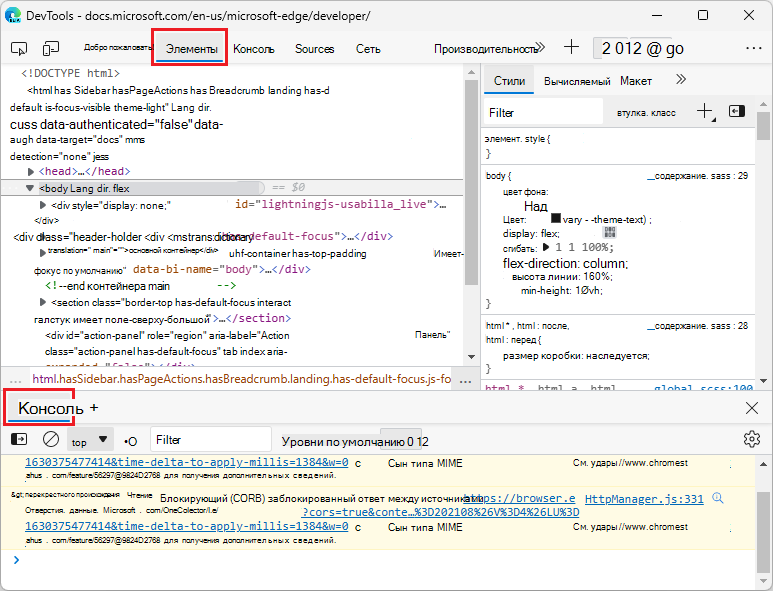Image resolution: width=773 pixels, height=591 pixels.
Task: Toggle computed styles sidebar icon
Action: click(737, 111)
